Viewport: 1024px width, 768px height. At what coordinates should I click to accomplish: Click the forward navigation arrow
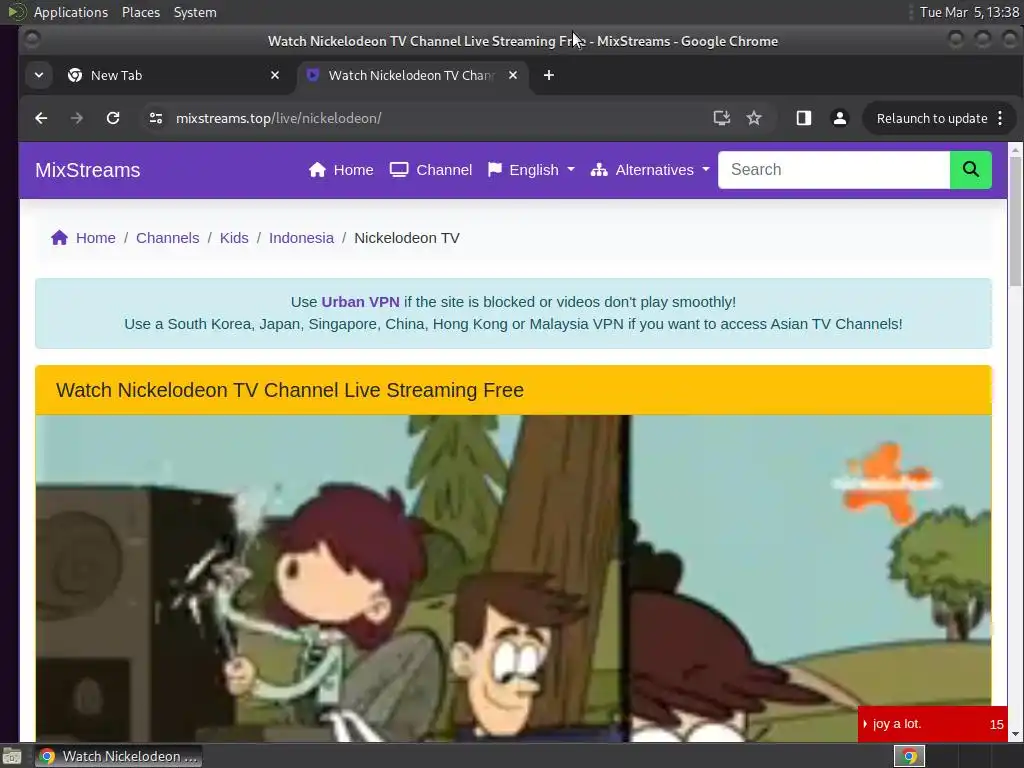[x=77, y=118]
